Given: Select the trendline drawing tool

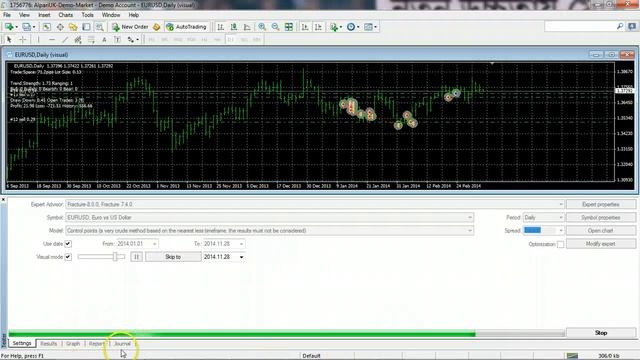Looking at the screenshot, I should coord(65,40).
